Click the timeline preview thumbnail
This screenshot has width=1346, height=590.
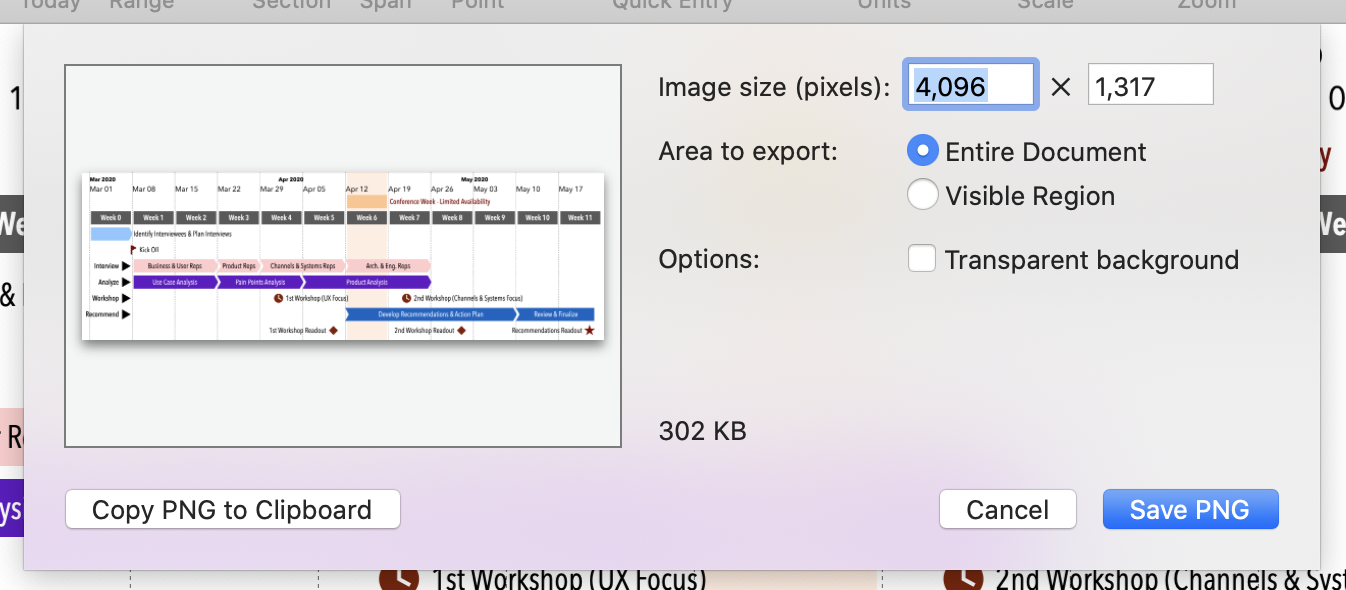tap(343, 256)
